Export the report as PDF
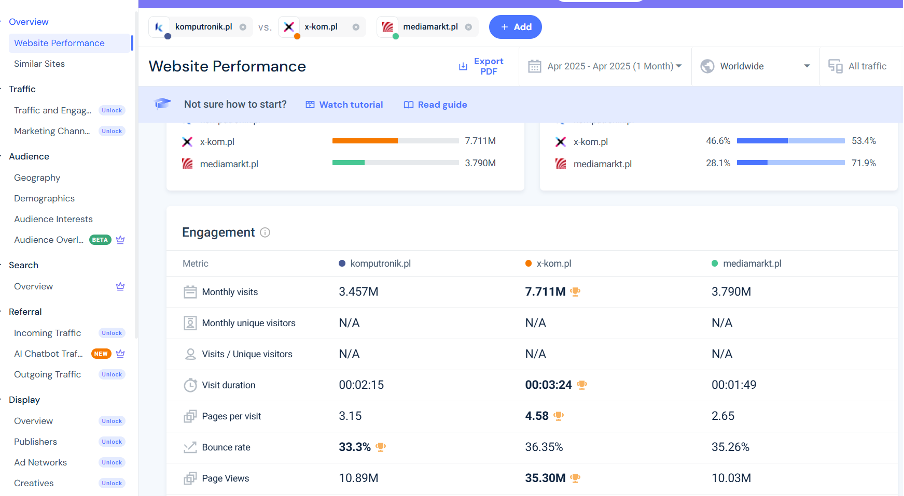 [x=481, y=66]
